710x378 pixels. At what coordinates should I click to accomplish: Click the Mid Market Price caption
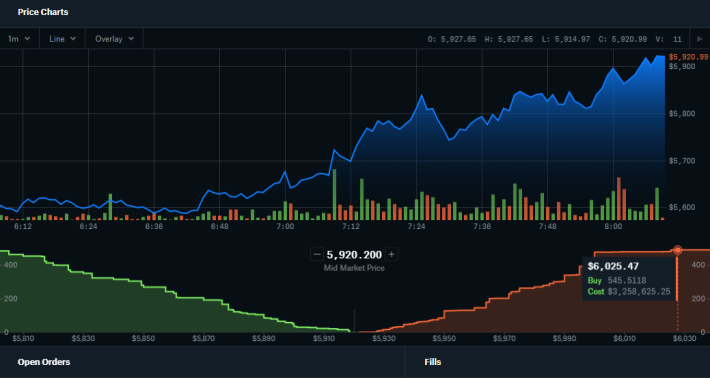pyautogui.click(x=354, y=268)
